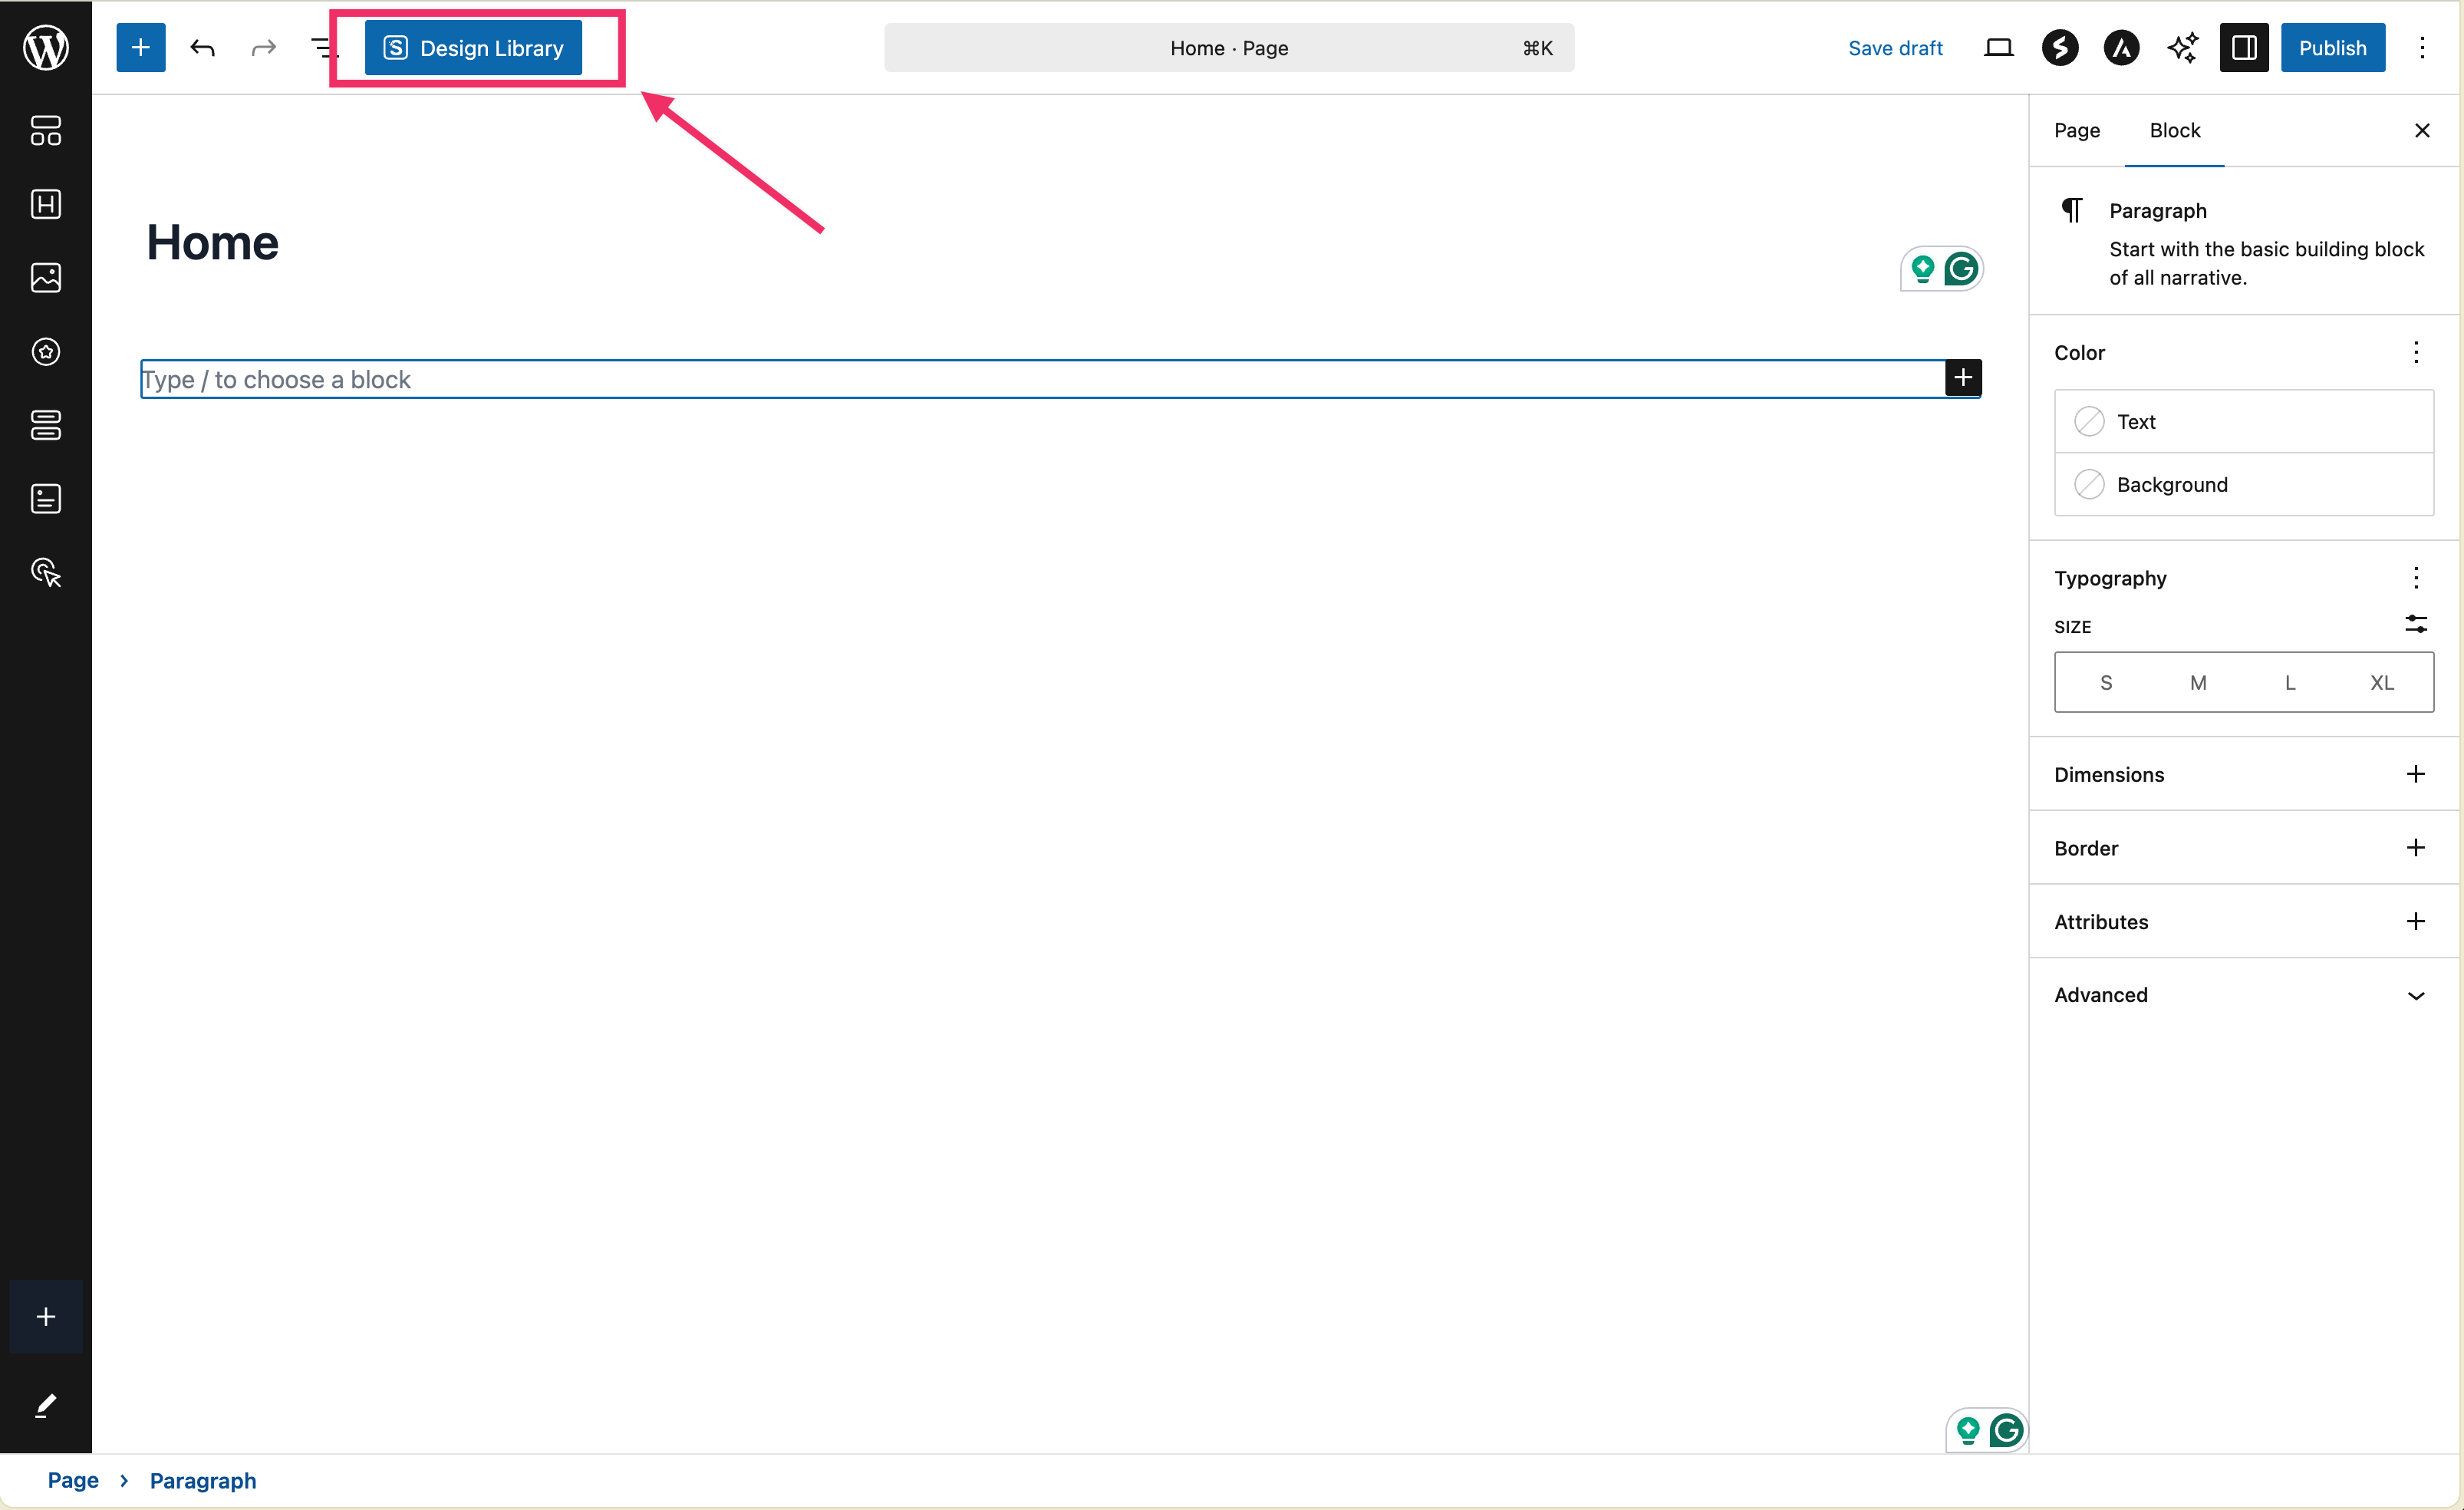This screenshot has width=2464, height=1510.
Task: Open the Typography options menu
Action: tap(2417, 578)
